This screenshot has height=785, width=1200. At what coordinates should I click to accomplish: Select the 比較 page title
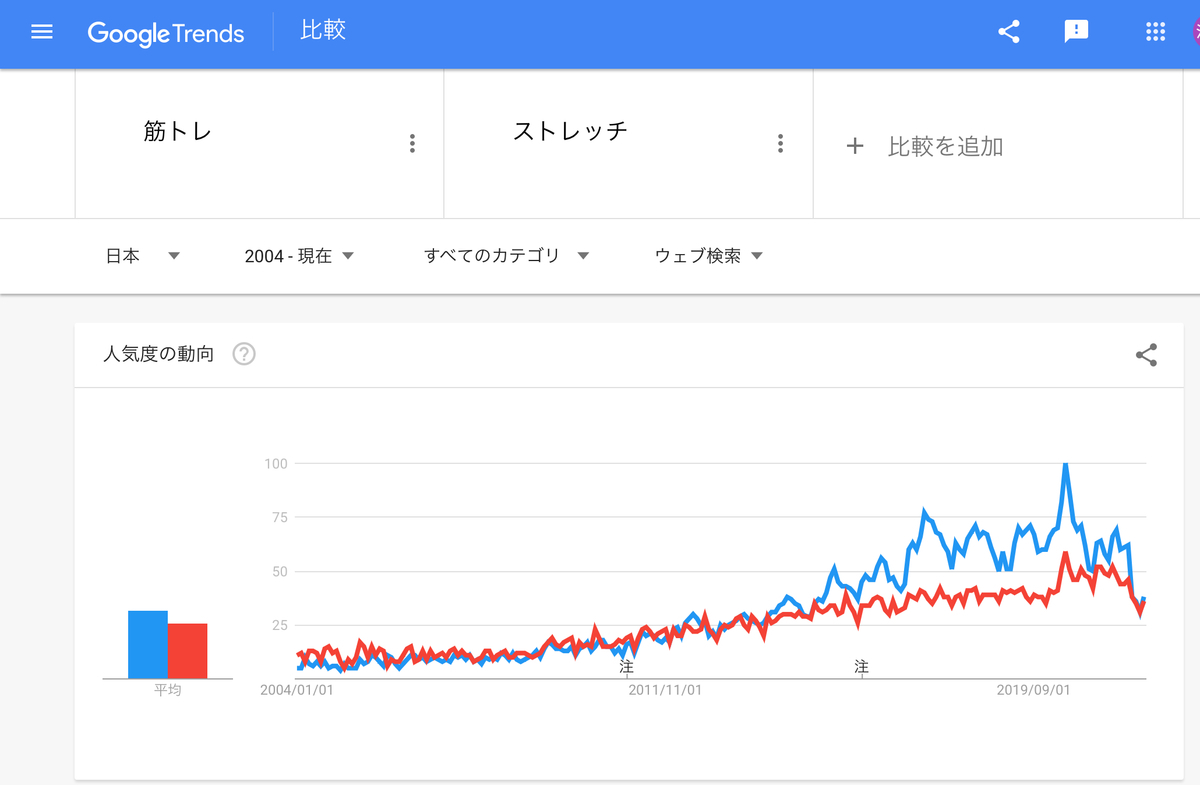(x=322, y=33)
